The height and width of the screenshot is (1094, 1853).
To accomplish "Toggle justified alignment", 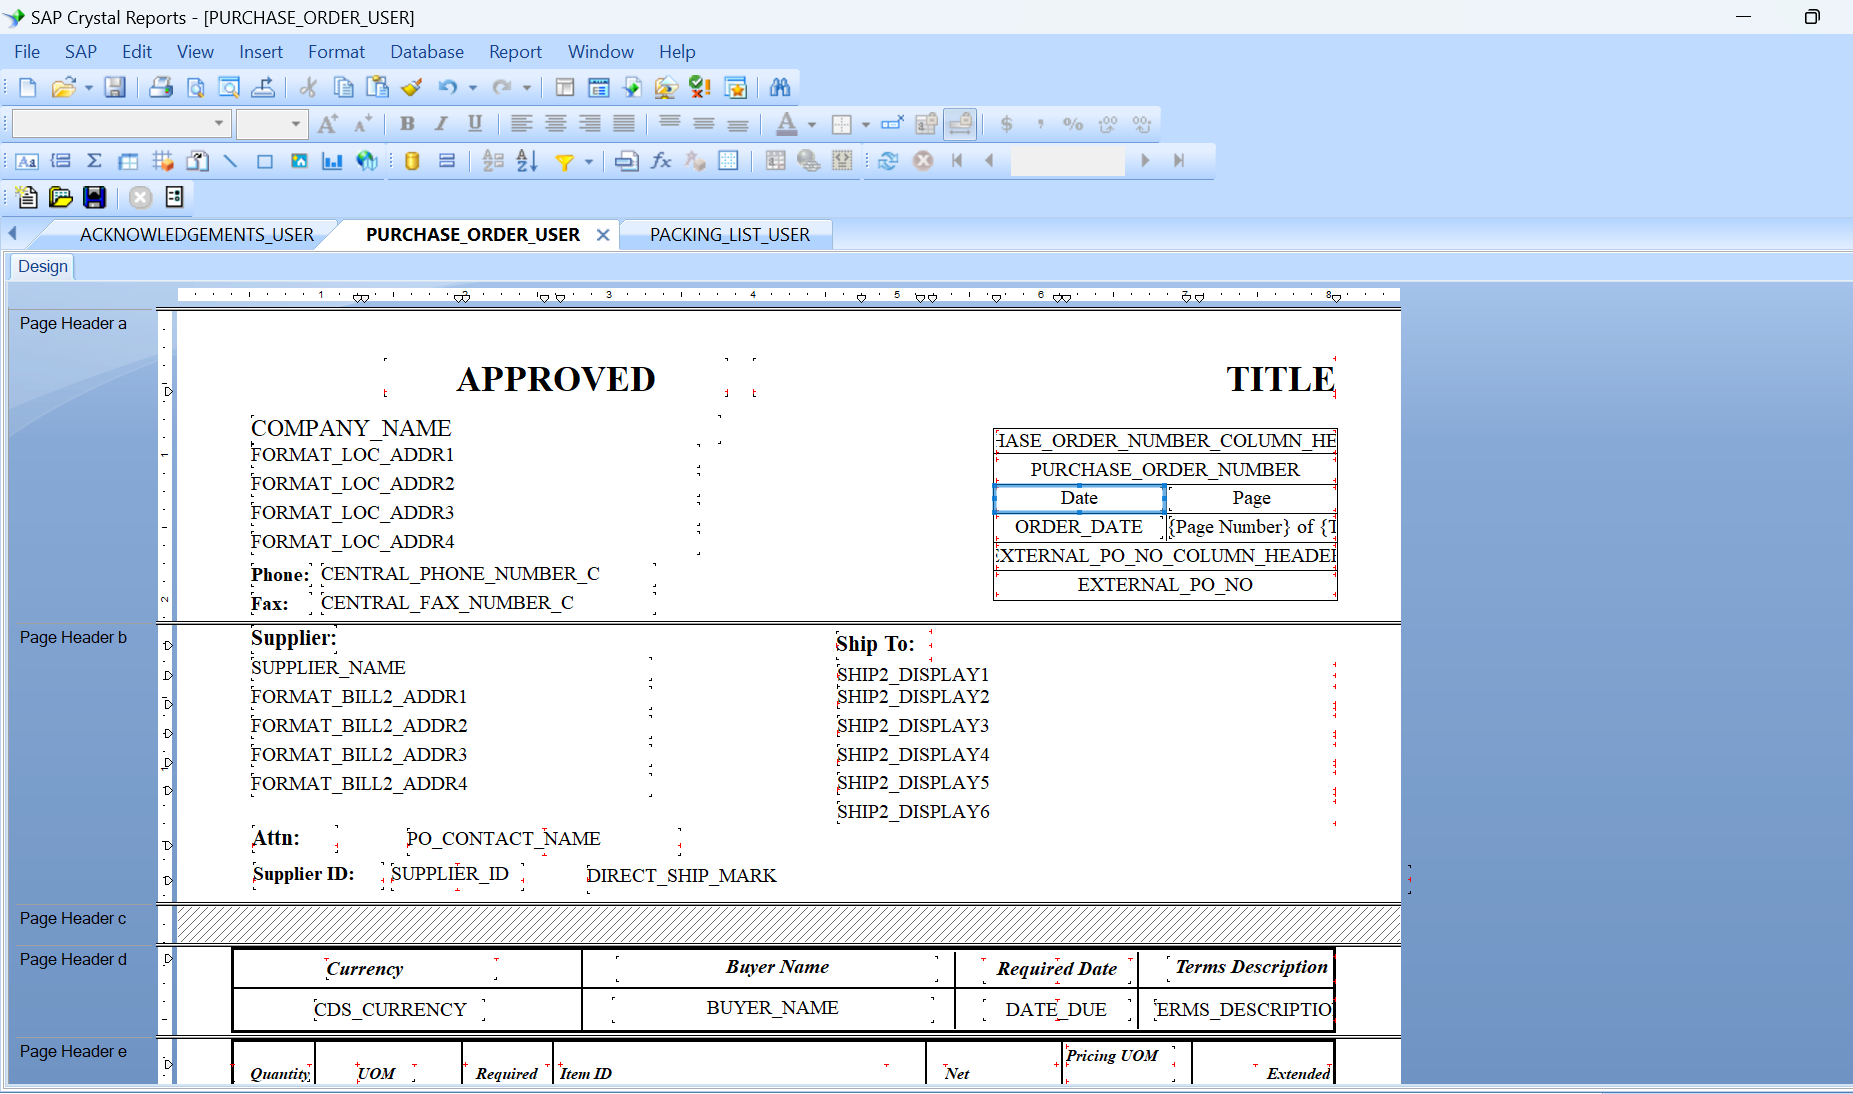I will 624,124.
